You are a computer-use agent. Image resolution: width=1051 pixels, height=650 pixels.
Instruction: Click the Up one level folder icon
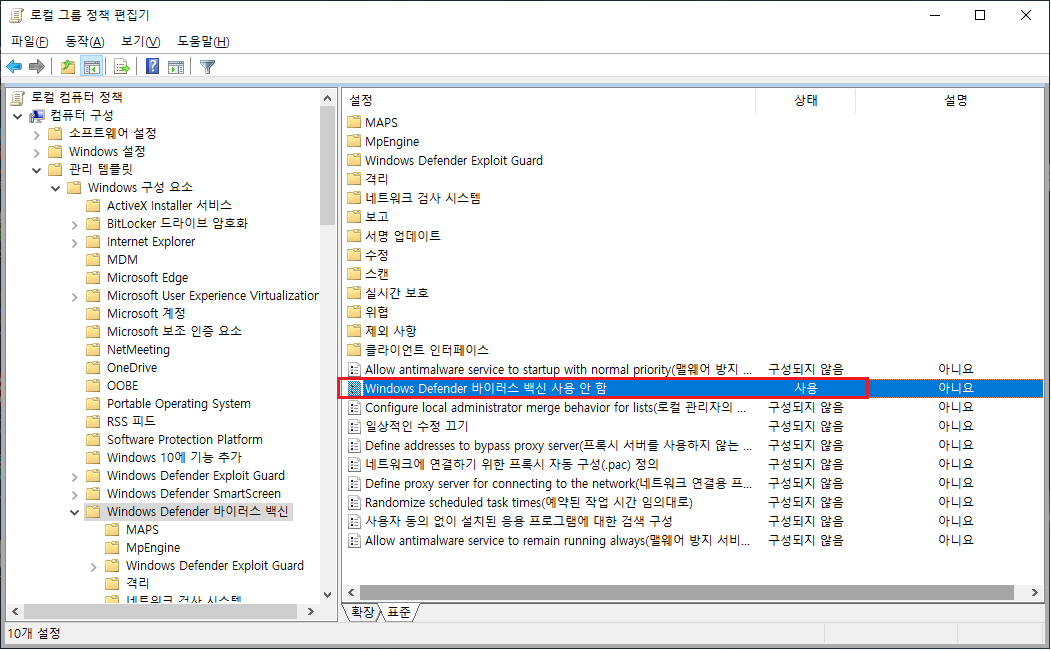[68, 66]
